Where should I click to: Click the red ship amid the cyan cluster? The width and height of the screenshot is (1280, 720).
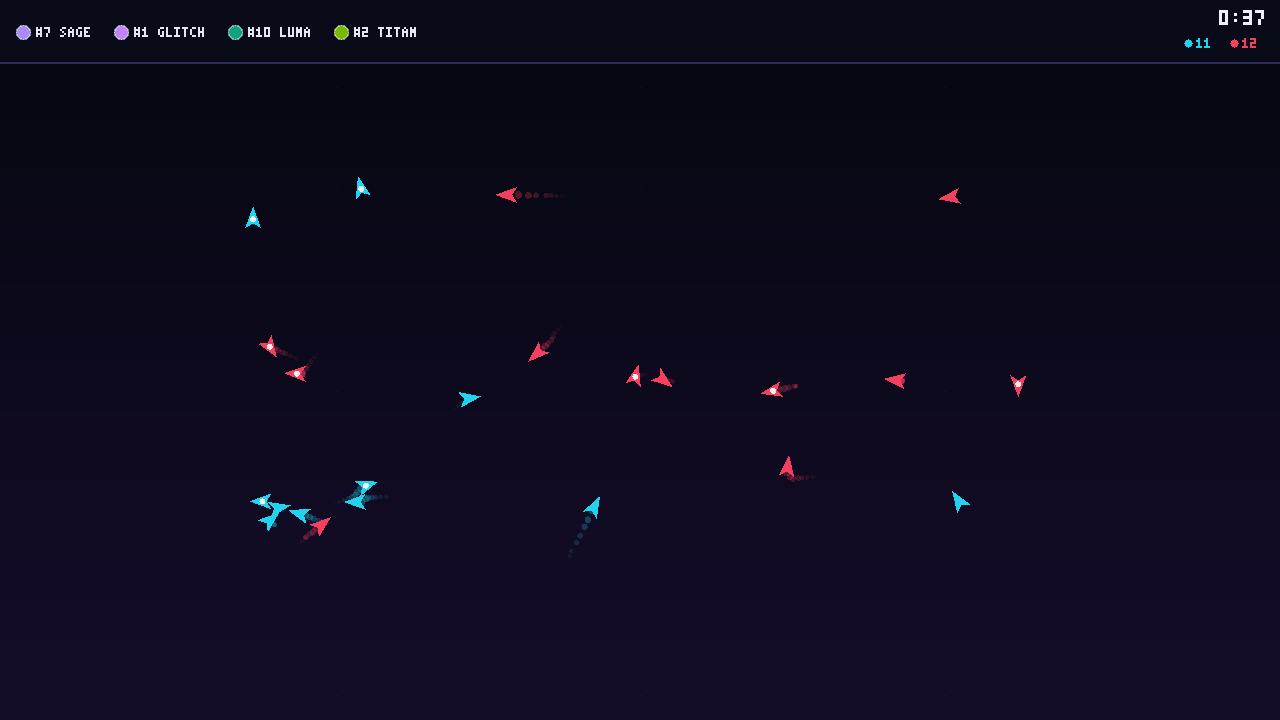(321, 524)
